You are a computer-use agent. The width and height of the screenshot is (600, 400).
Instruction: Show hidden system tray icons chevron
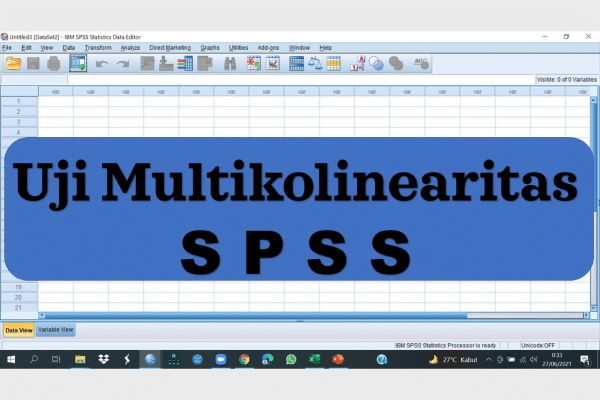click(x=489, y=359)
